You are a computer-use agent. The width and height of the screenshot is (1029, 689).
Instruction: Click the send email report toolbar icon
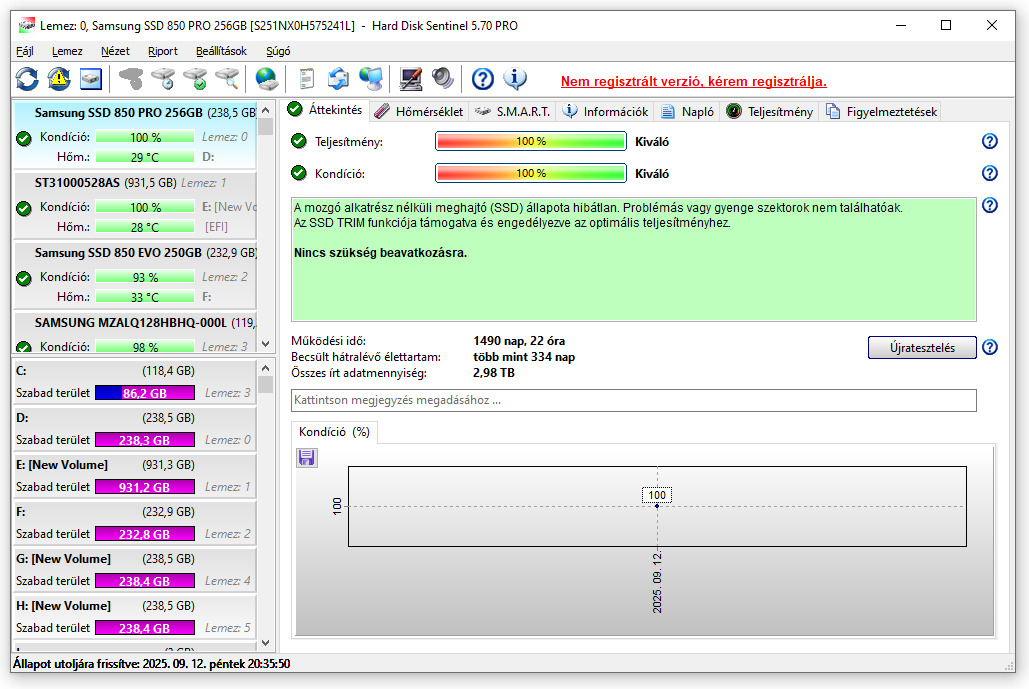coord(338,79)
